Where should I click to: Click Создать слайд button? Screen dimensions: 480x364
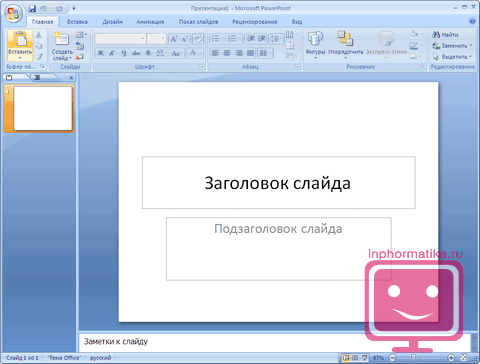(62, 45)
